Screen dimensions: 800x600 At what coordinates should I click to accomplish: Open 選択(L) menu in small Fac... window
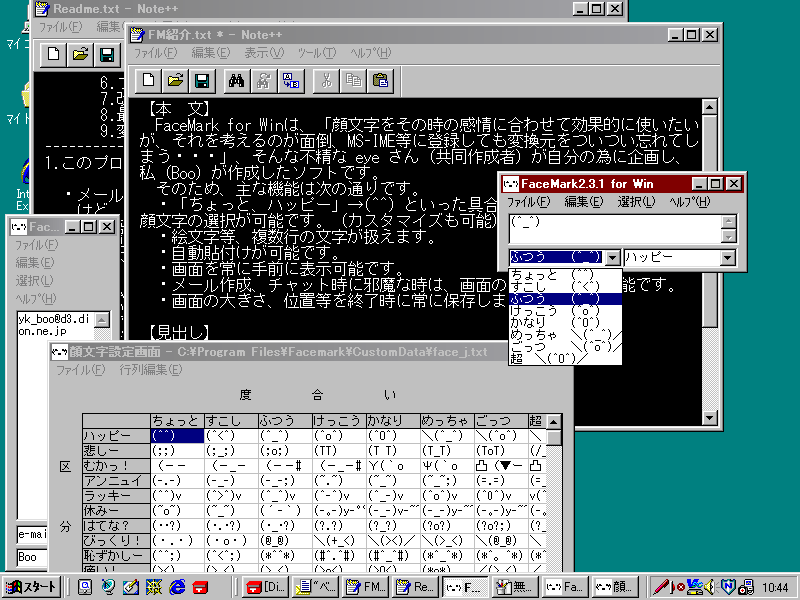pos(35,281)
